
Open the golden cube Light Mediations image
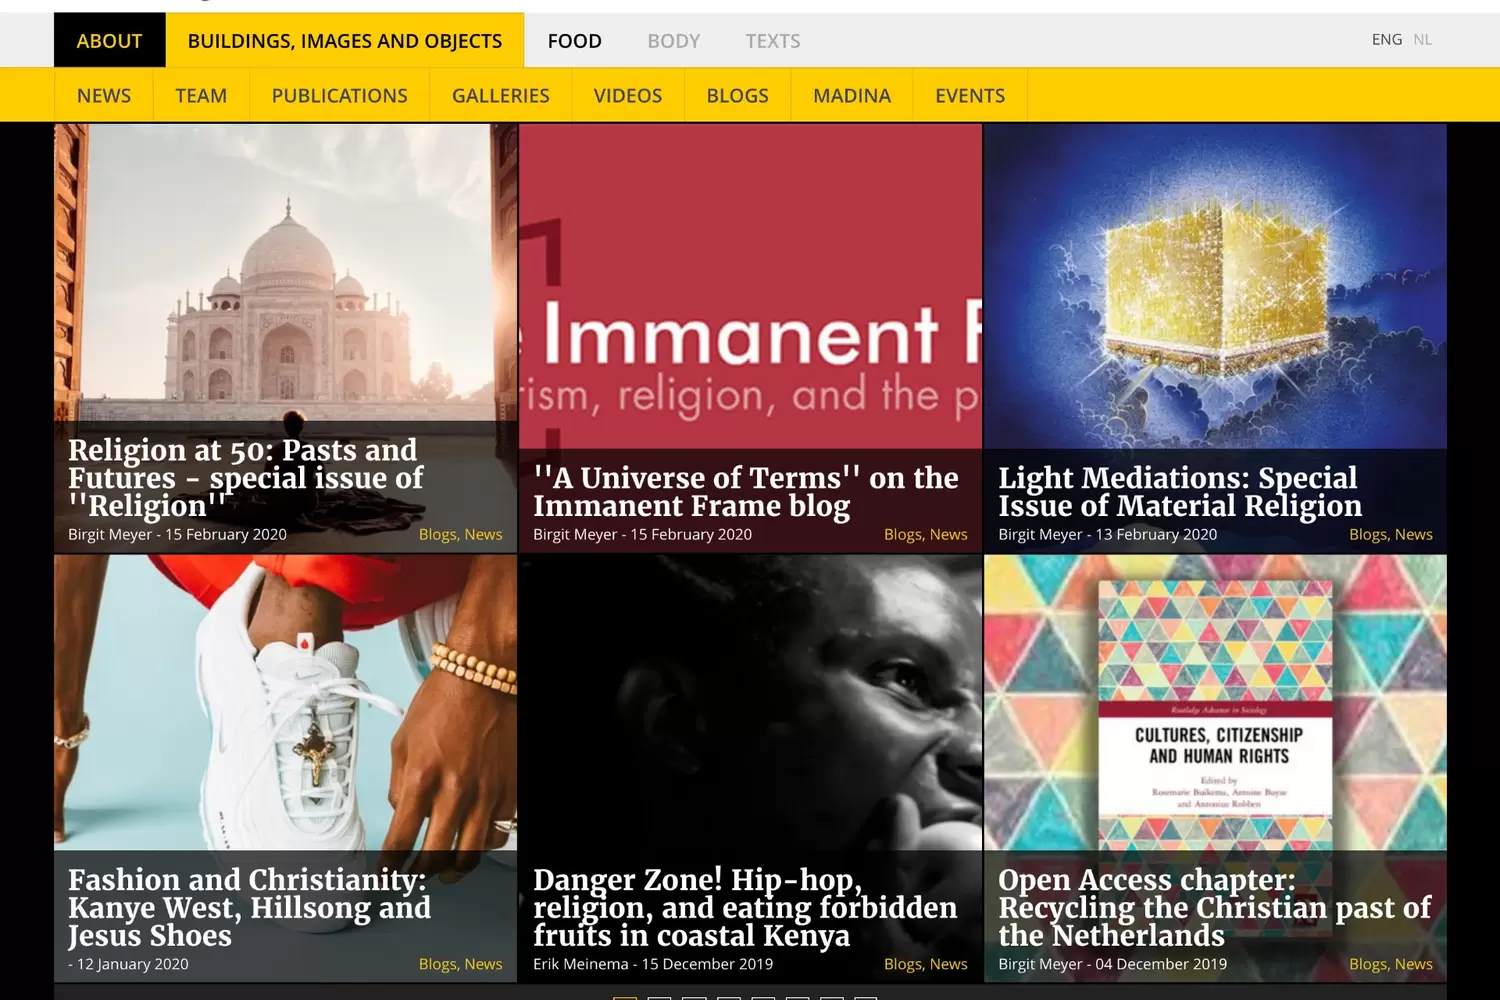pos(1215,286)
